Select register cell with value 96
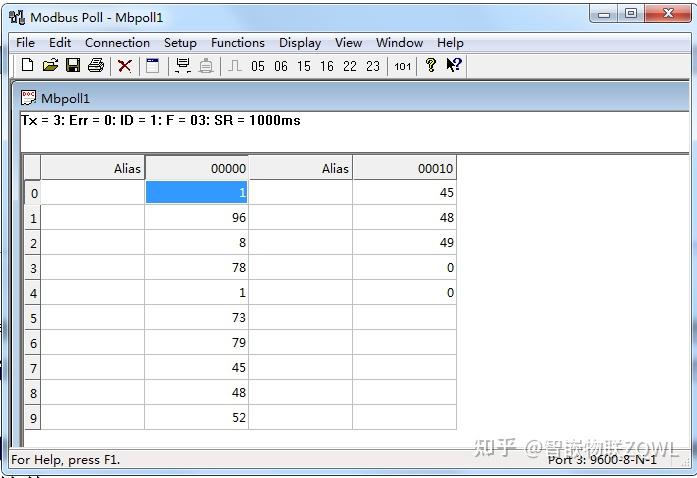The width and height of the screenshot is (697, 478). coord(196,217)
